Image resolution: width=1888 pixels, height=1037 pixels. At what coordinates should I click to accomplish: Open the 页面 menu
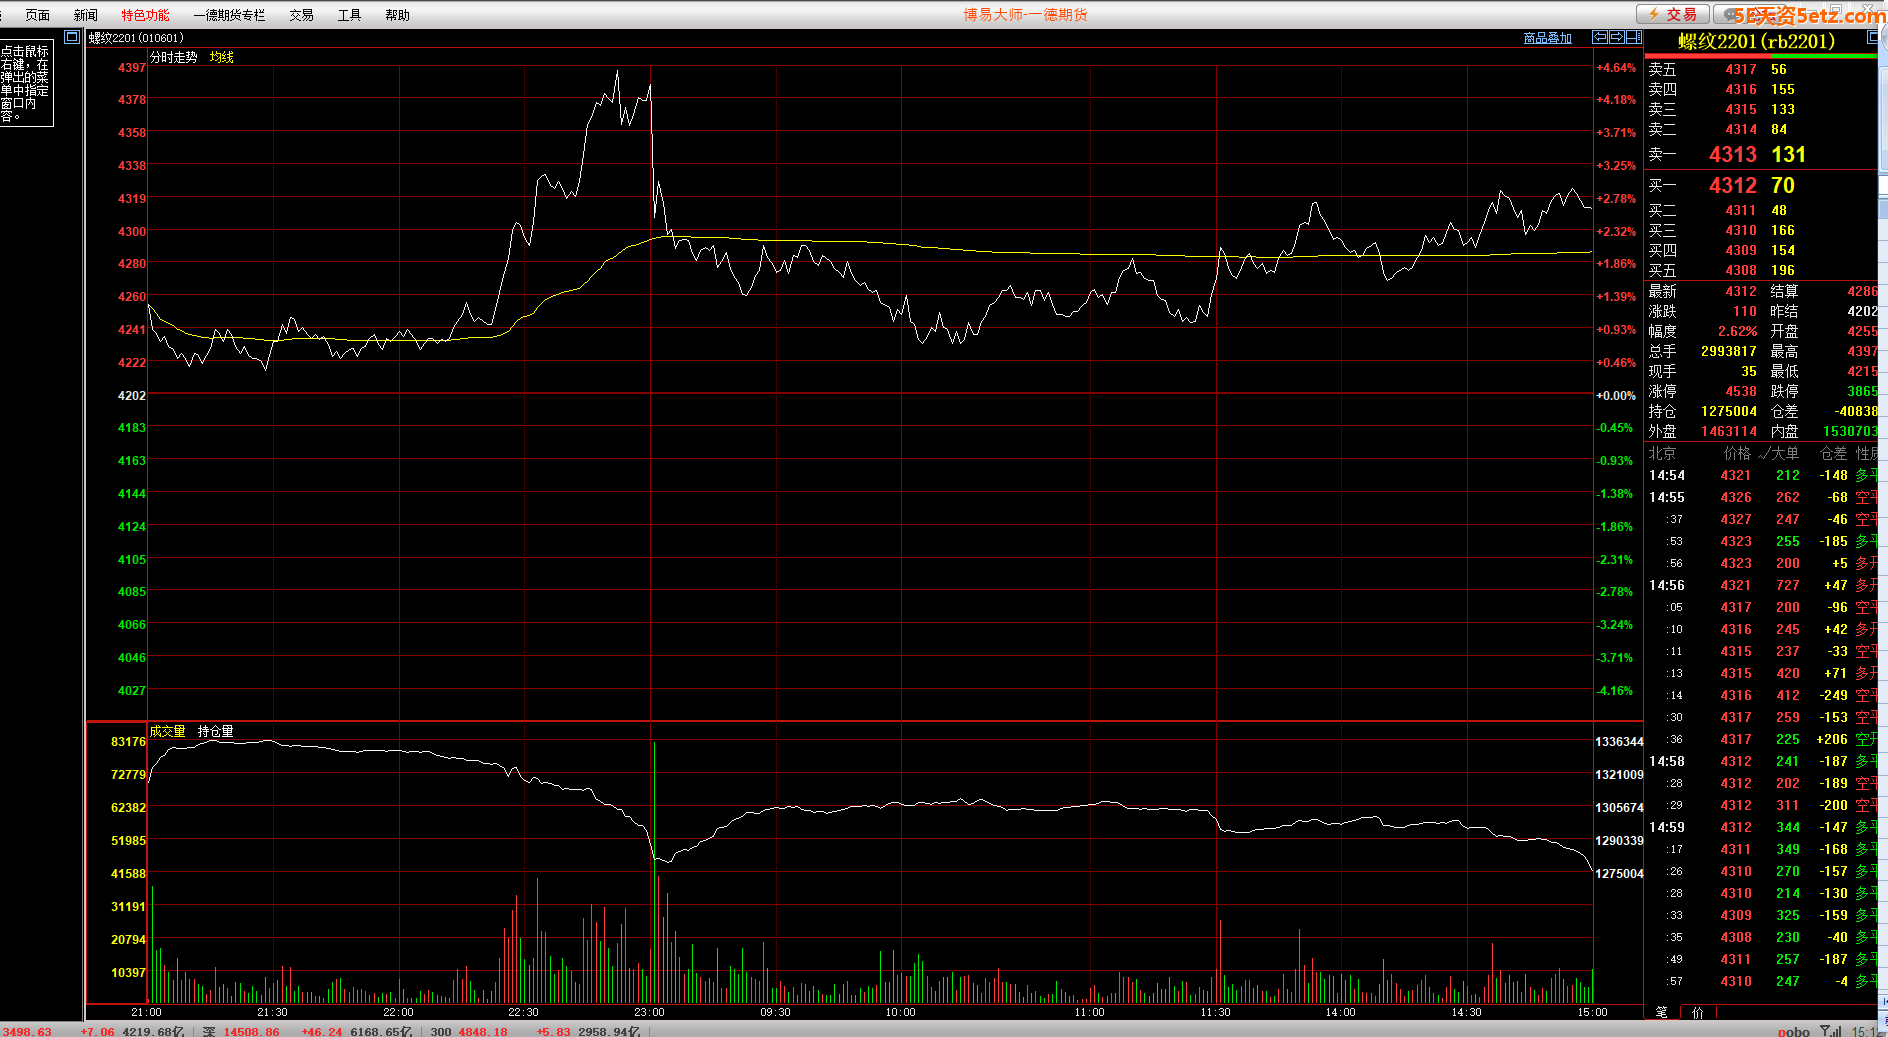coord(37,15)
